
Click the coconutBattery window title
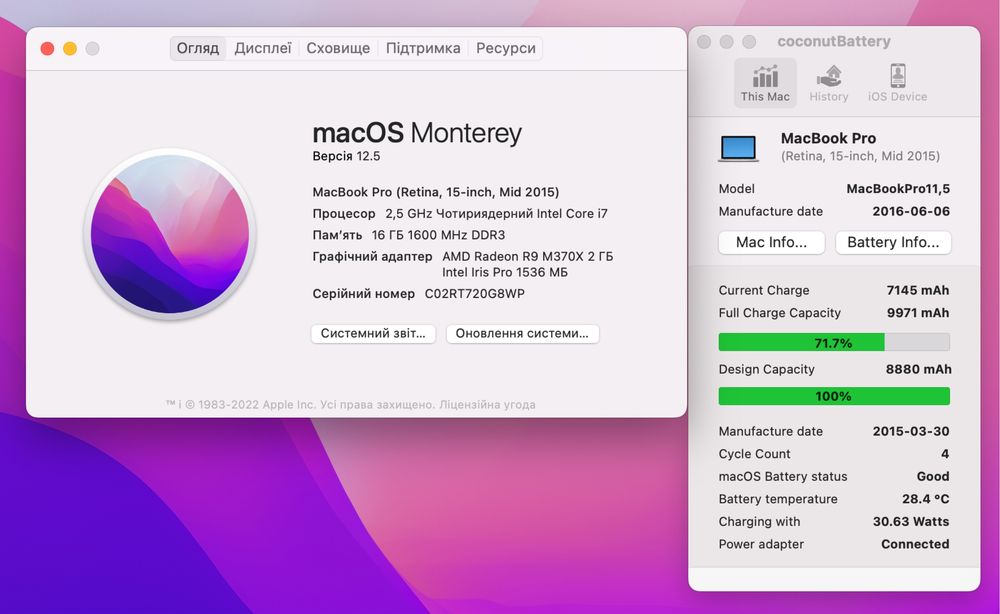[834, 41]
